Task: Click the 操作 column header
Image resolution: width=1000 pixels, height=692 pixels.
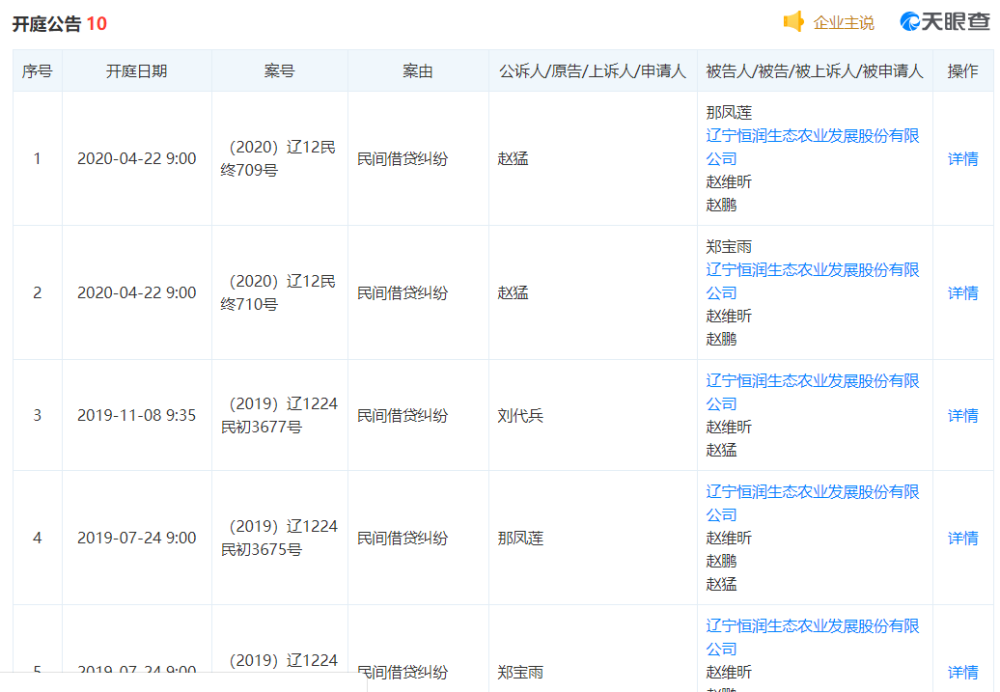Action: [962, 71]
